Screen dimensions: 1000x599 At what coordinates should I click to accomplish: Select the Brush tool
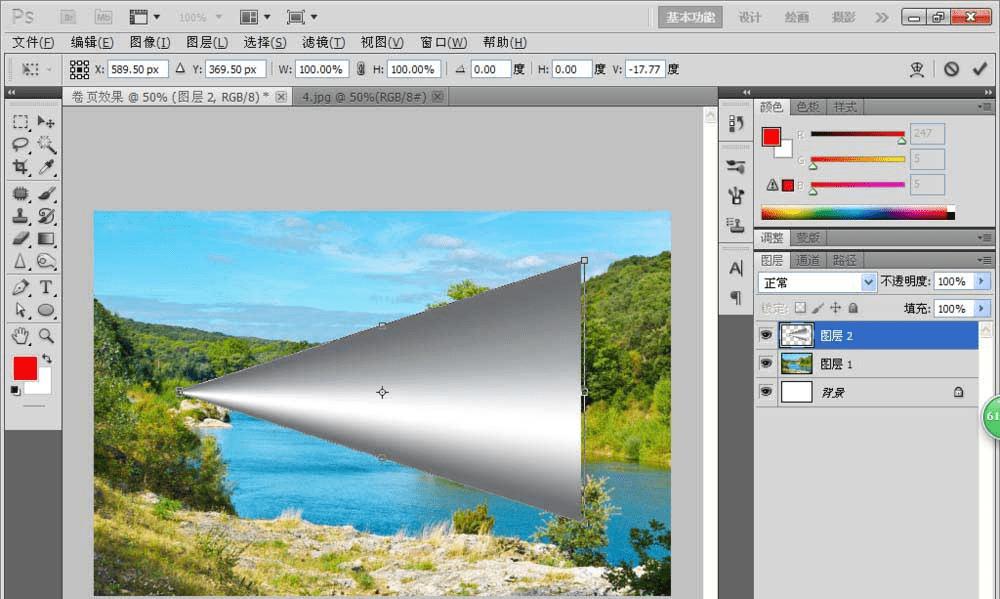46,193
